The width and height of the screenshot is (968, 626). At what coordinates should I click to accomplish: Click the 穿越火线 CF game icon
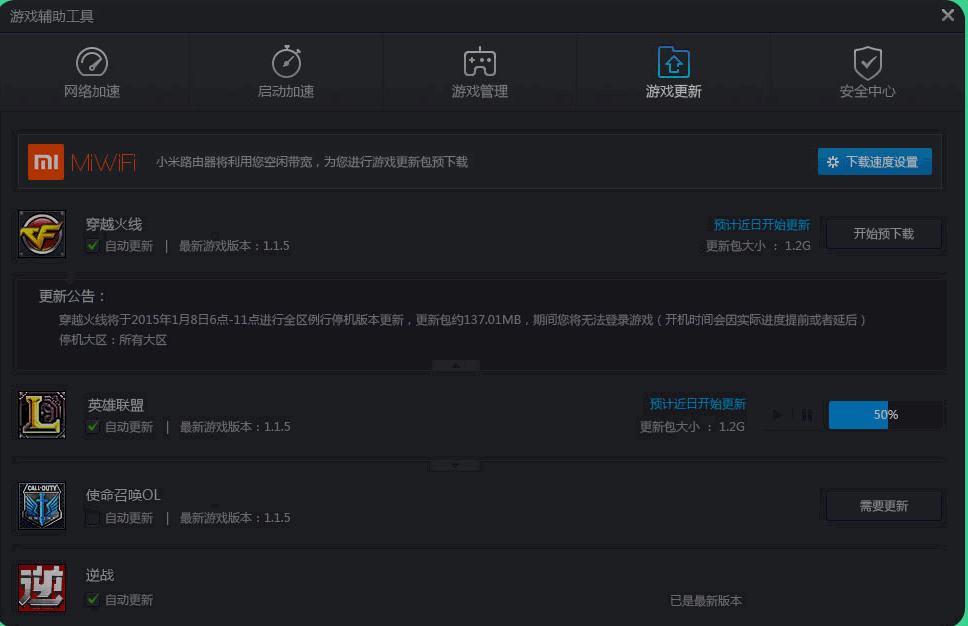pyautogui.click(x=42, y=234)
